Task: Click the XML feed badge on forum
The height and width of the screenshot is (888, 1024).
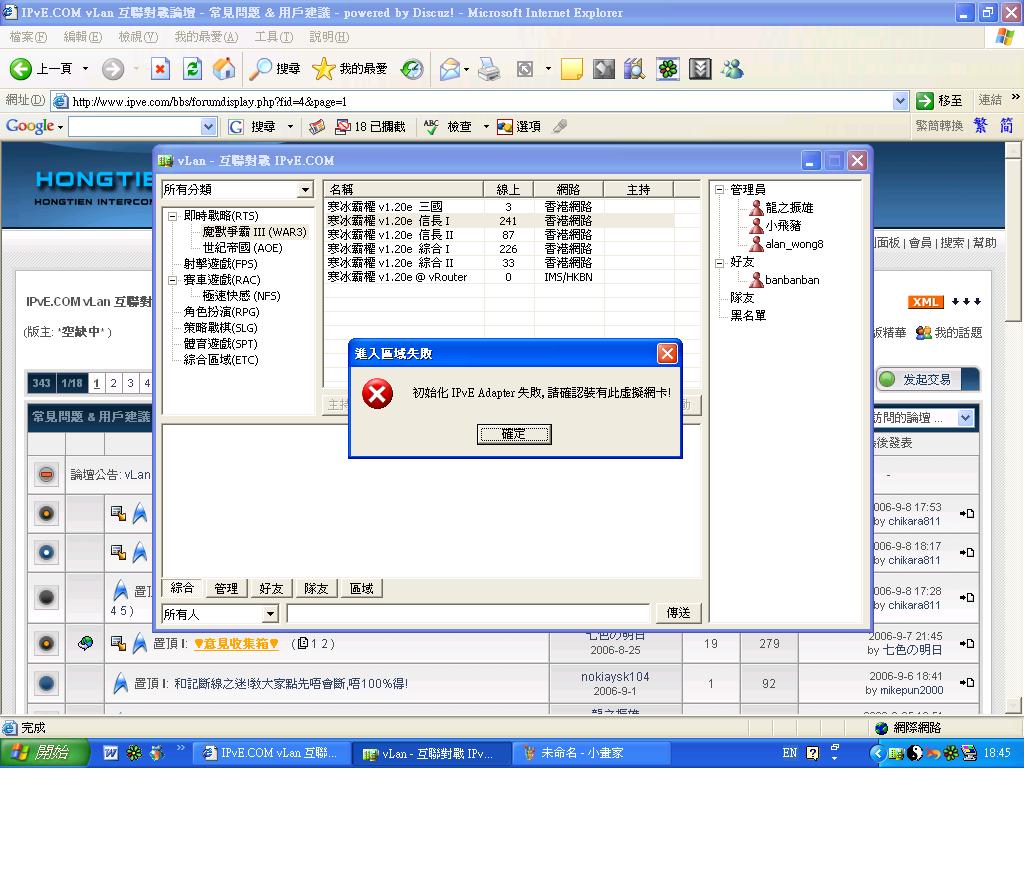Action: [x=925, y=302]
